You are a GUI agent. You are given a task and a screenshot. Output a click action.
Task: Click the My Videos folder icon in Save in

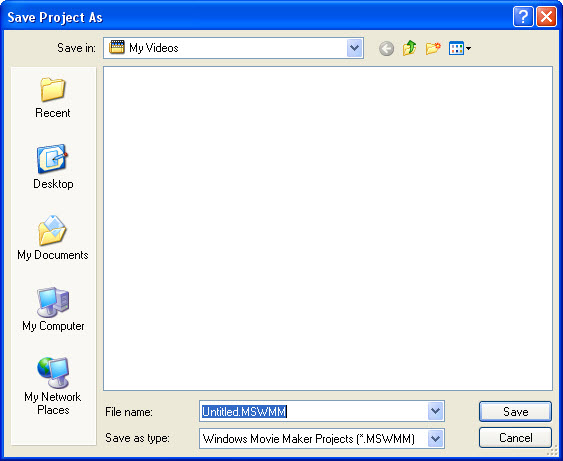117,47
